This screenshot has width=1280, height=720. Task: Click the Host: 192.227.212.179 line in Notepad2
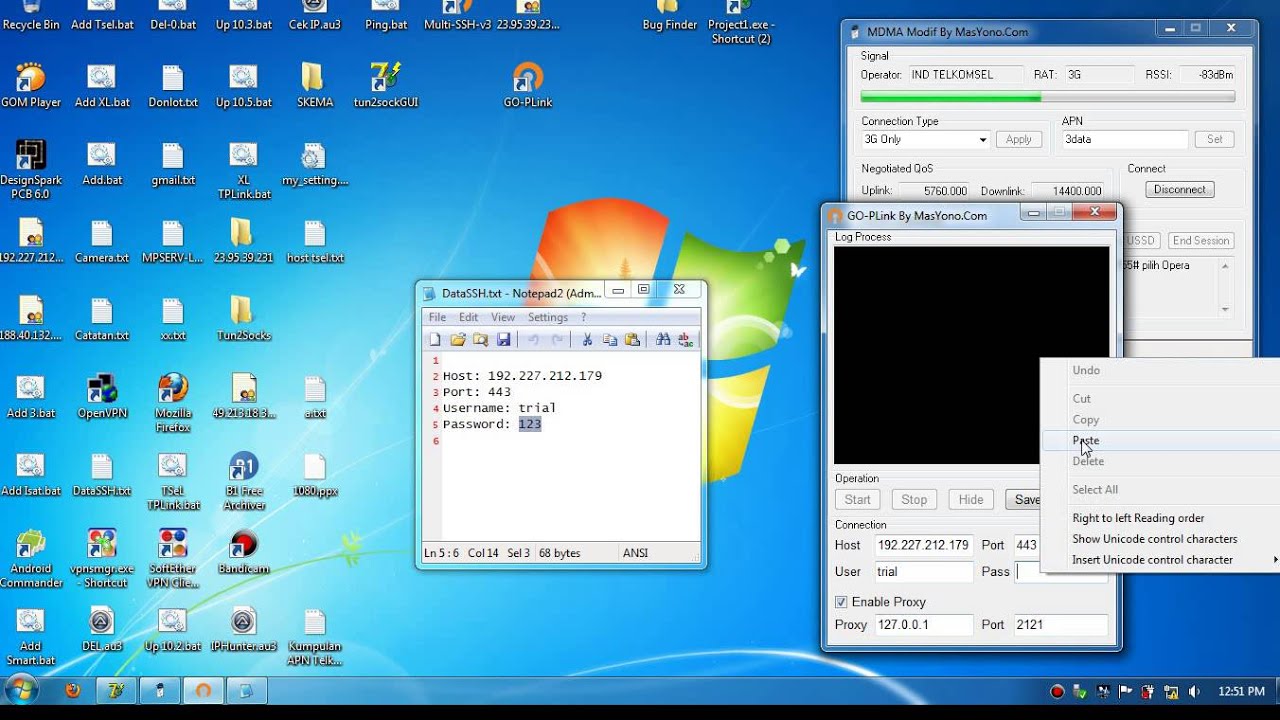point(522,376)
